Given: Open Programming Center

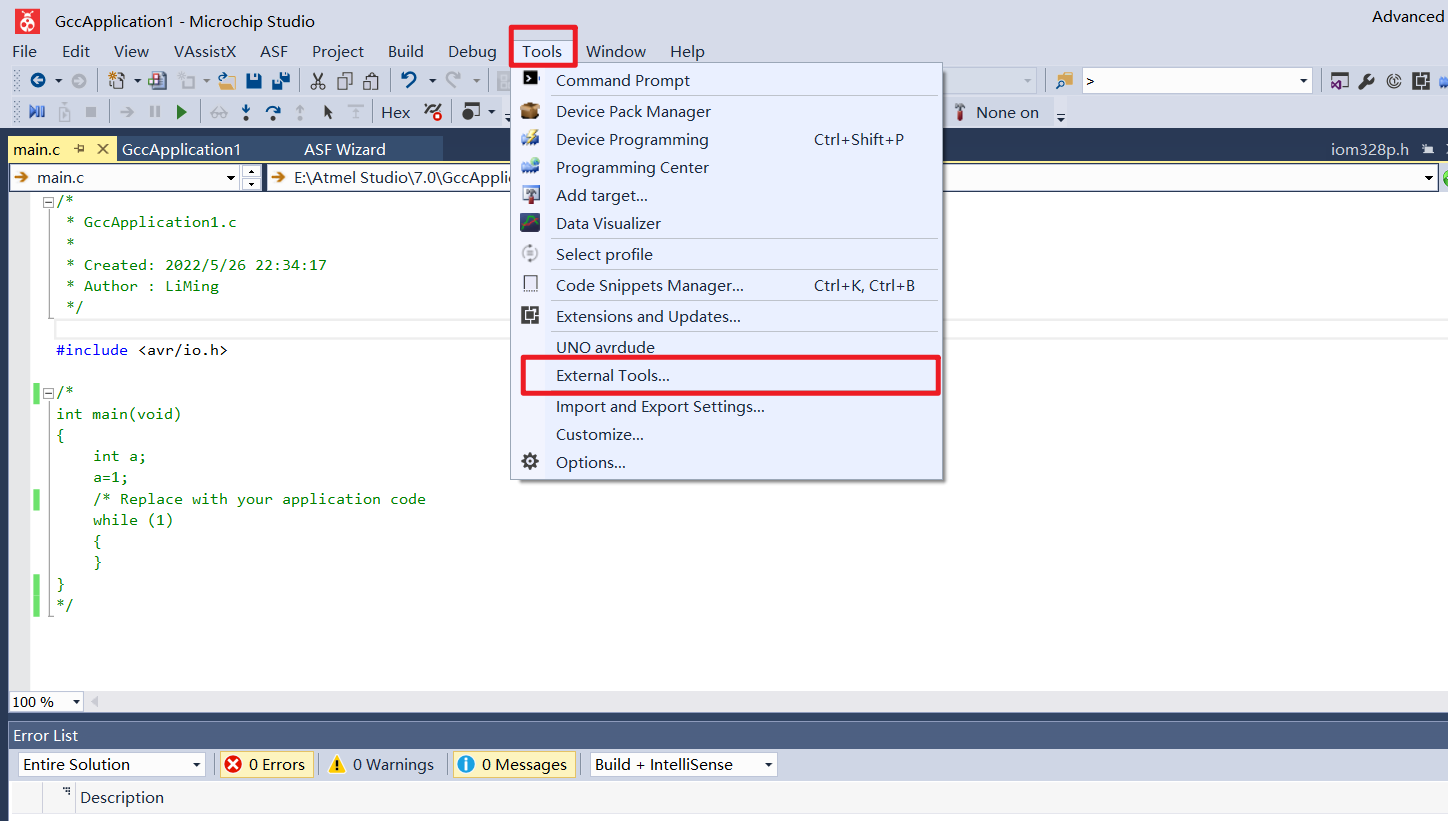Looking at the screenshot, I should pos(727,167).
